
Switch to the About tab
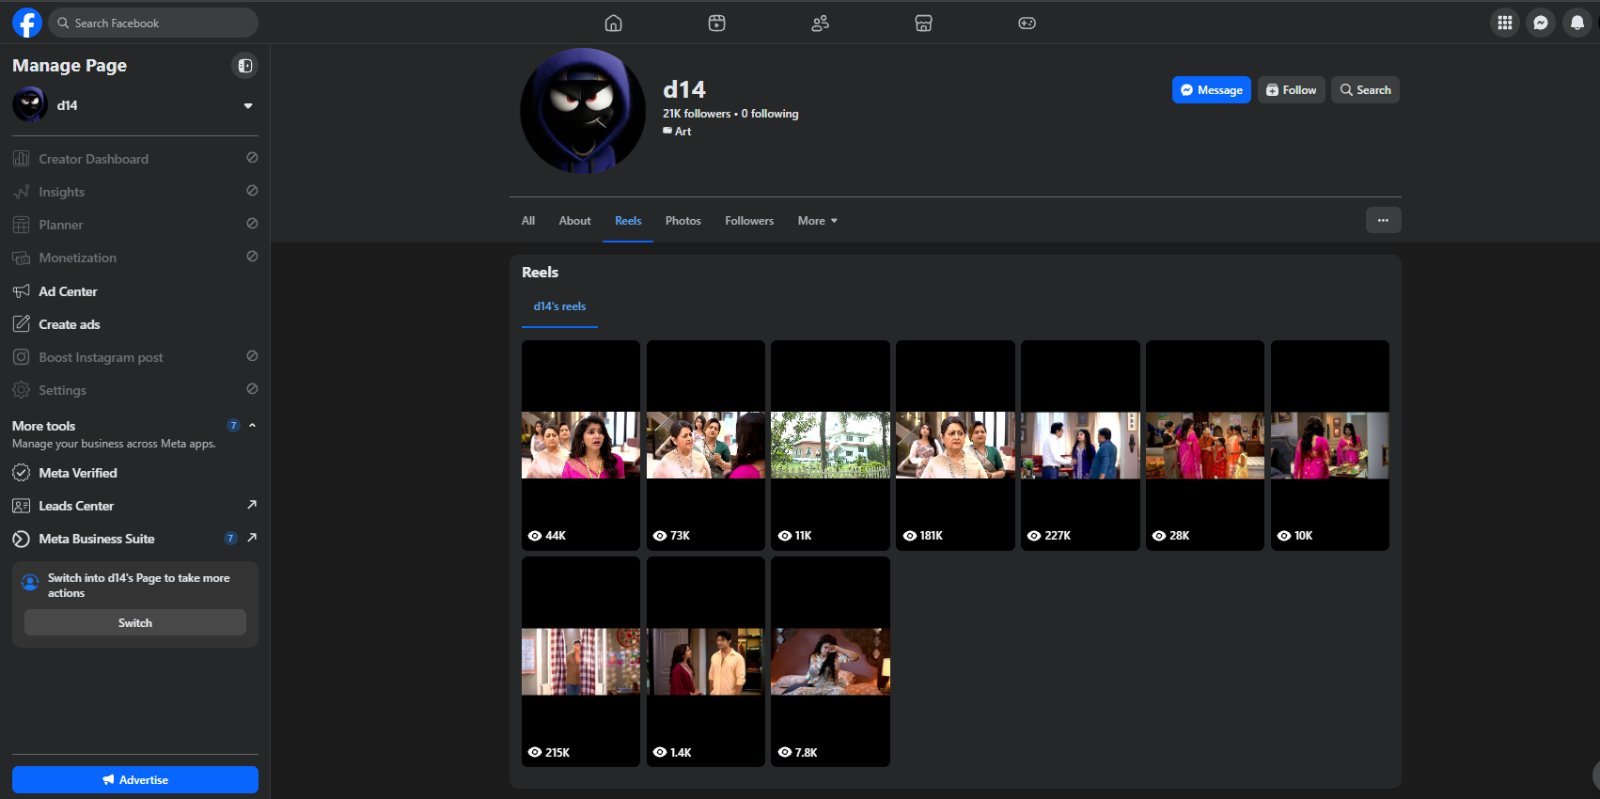(x=575, y=221)
